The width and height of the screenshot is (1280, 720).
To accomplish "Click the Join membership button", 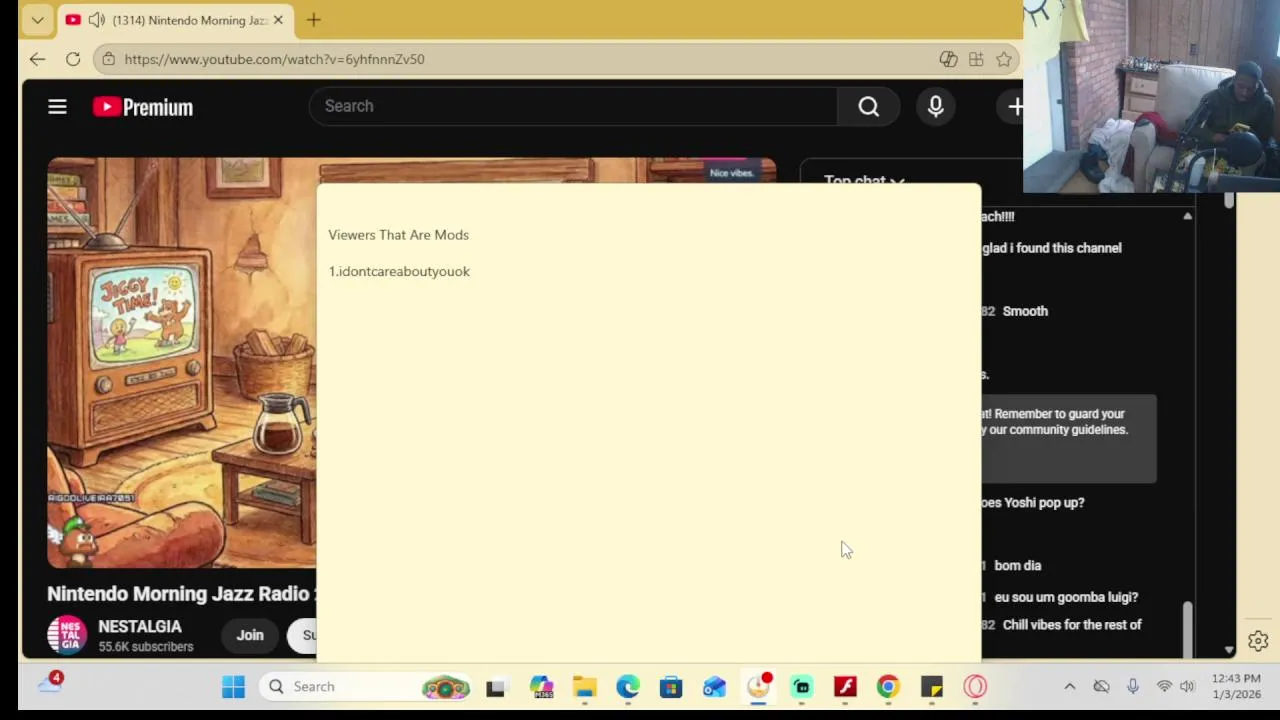I will tap(250, 635).
